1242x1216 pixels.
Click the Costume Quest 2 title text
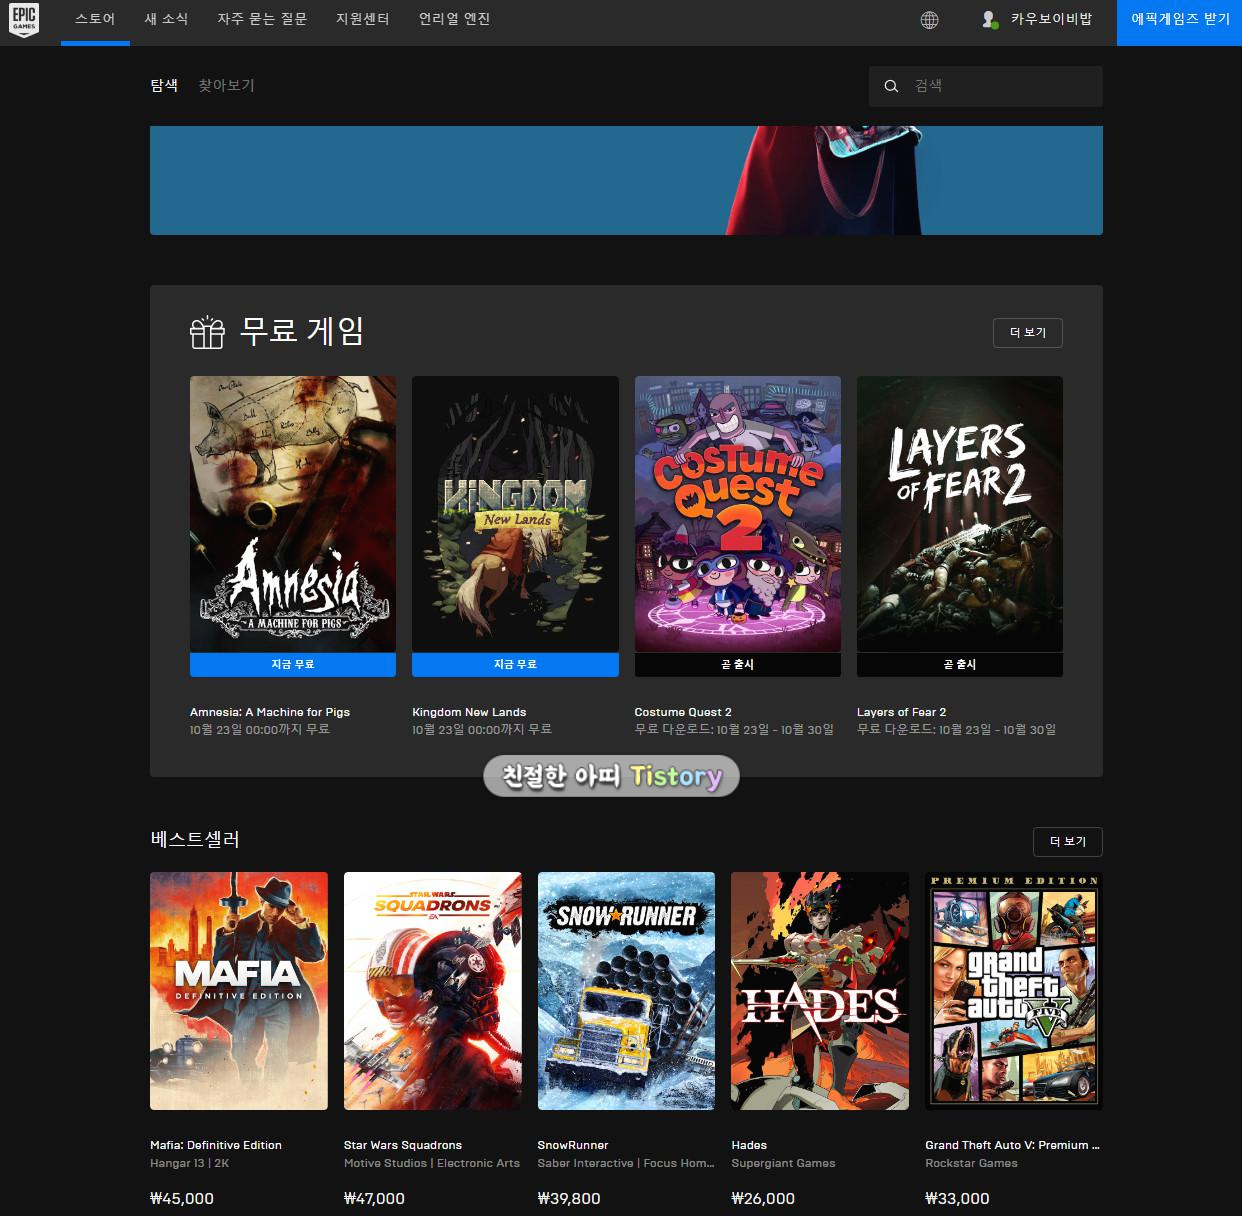point(683,712)
